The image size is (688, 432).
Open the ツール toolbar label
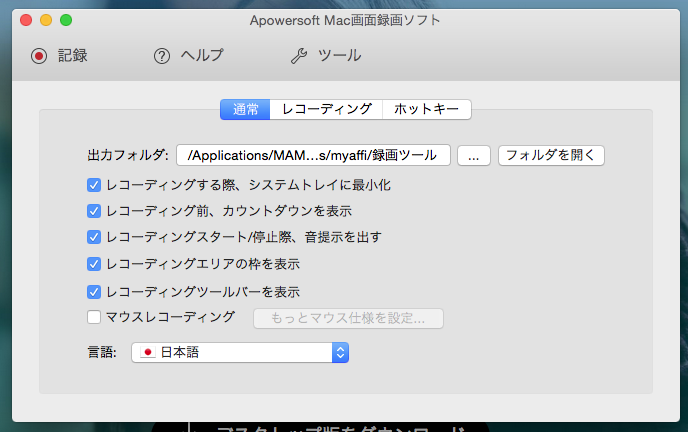340,56
